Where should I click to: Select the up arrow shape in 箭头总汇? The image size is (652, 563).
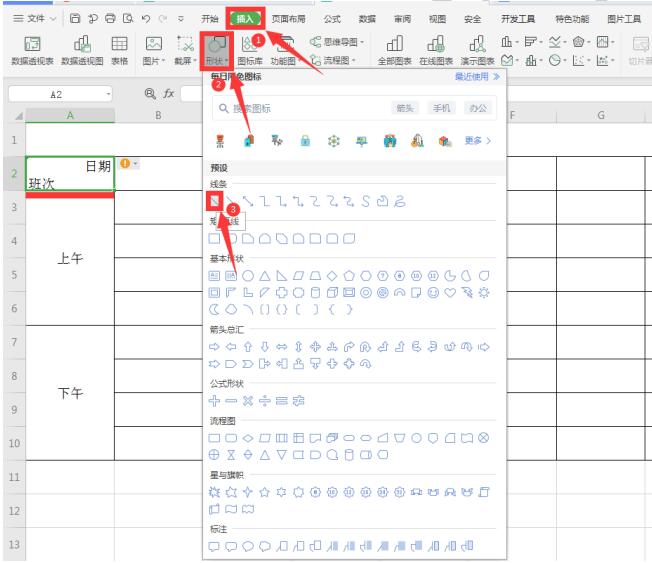pos(248,347)
